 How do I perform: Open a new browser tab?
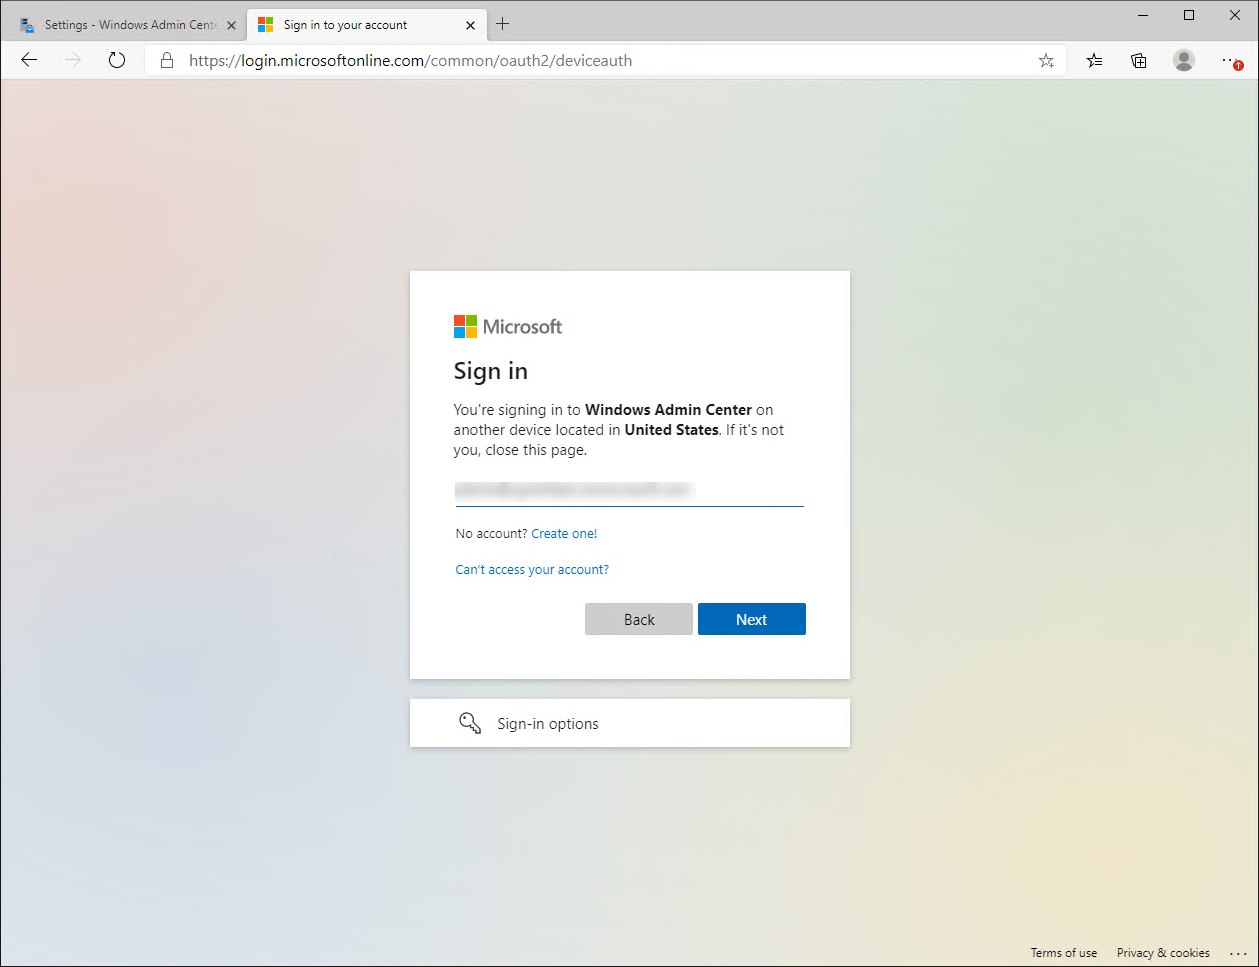(503, 23)
